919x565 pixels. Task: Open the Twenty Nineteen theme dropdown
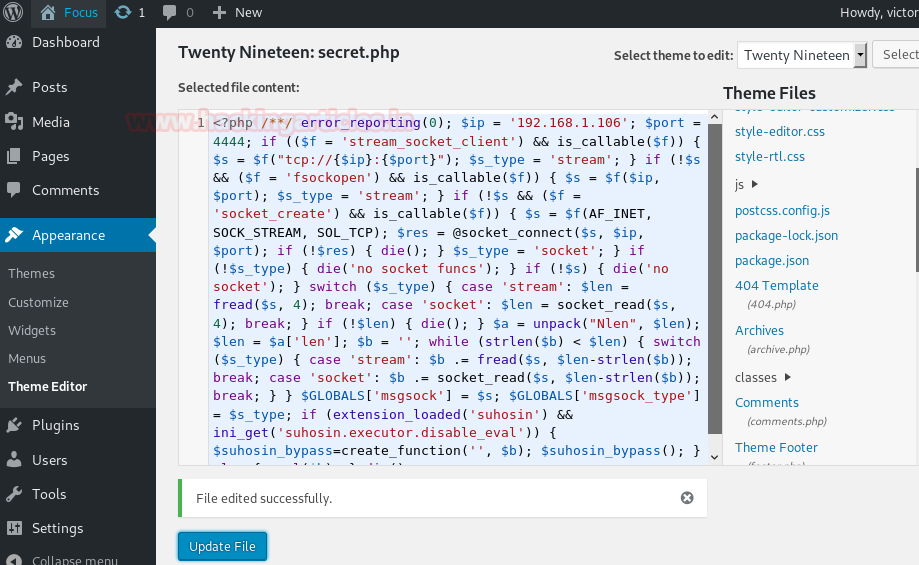[x=802, y=55]
